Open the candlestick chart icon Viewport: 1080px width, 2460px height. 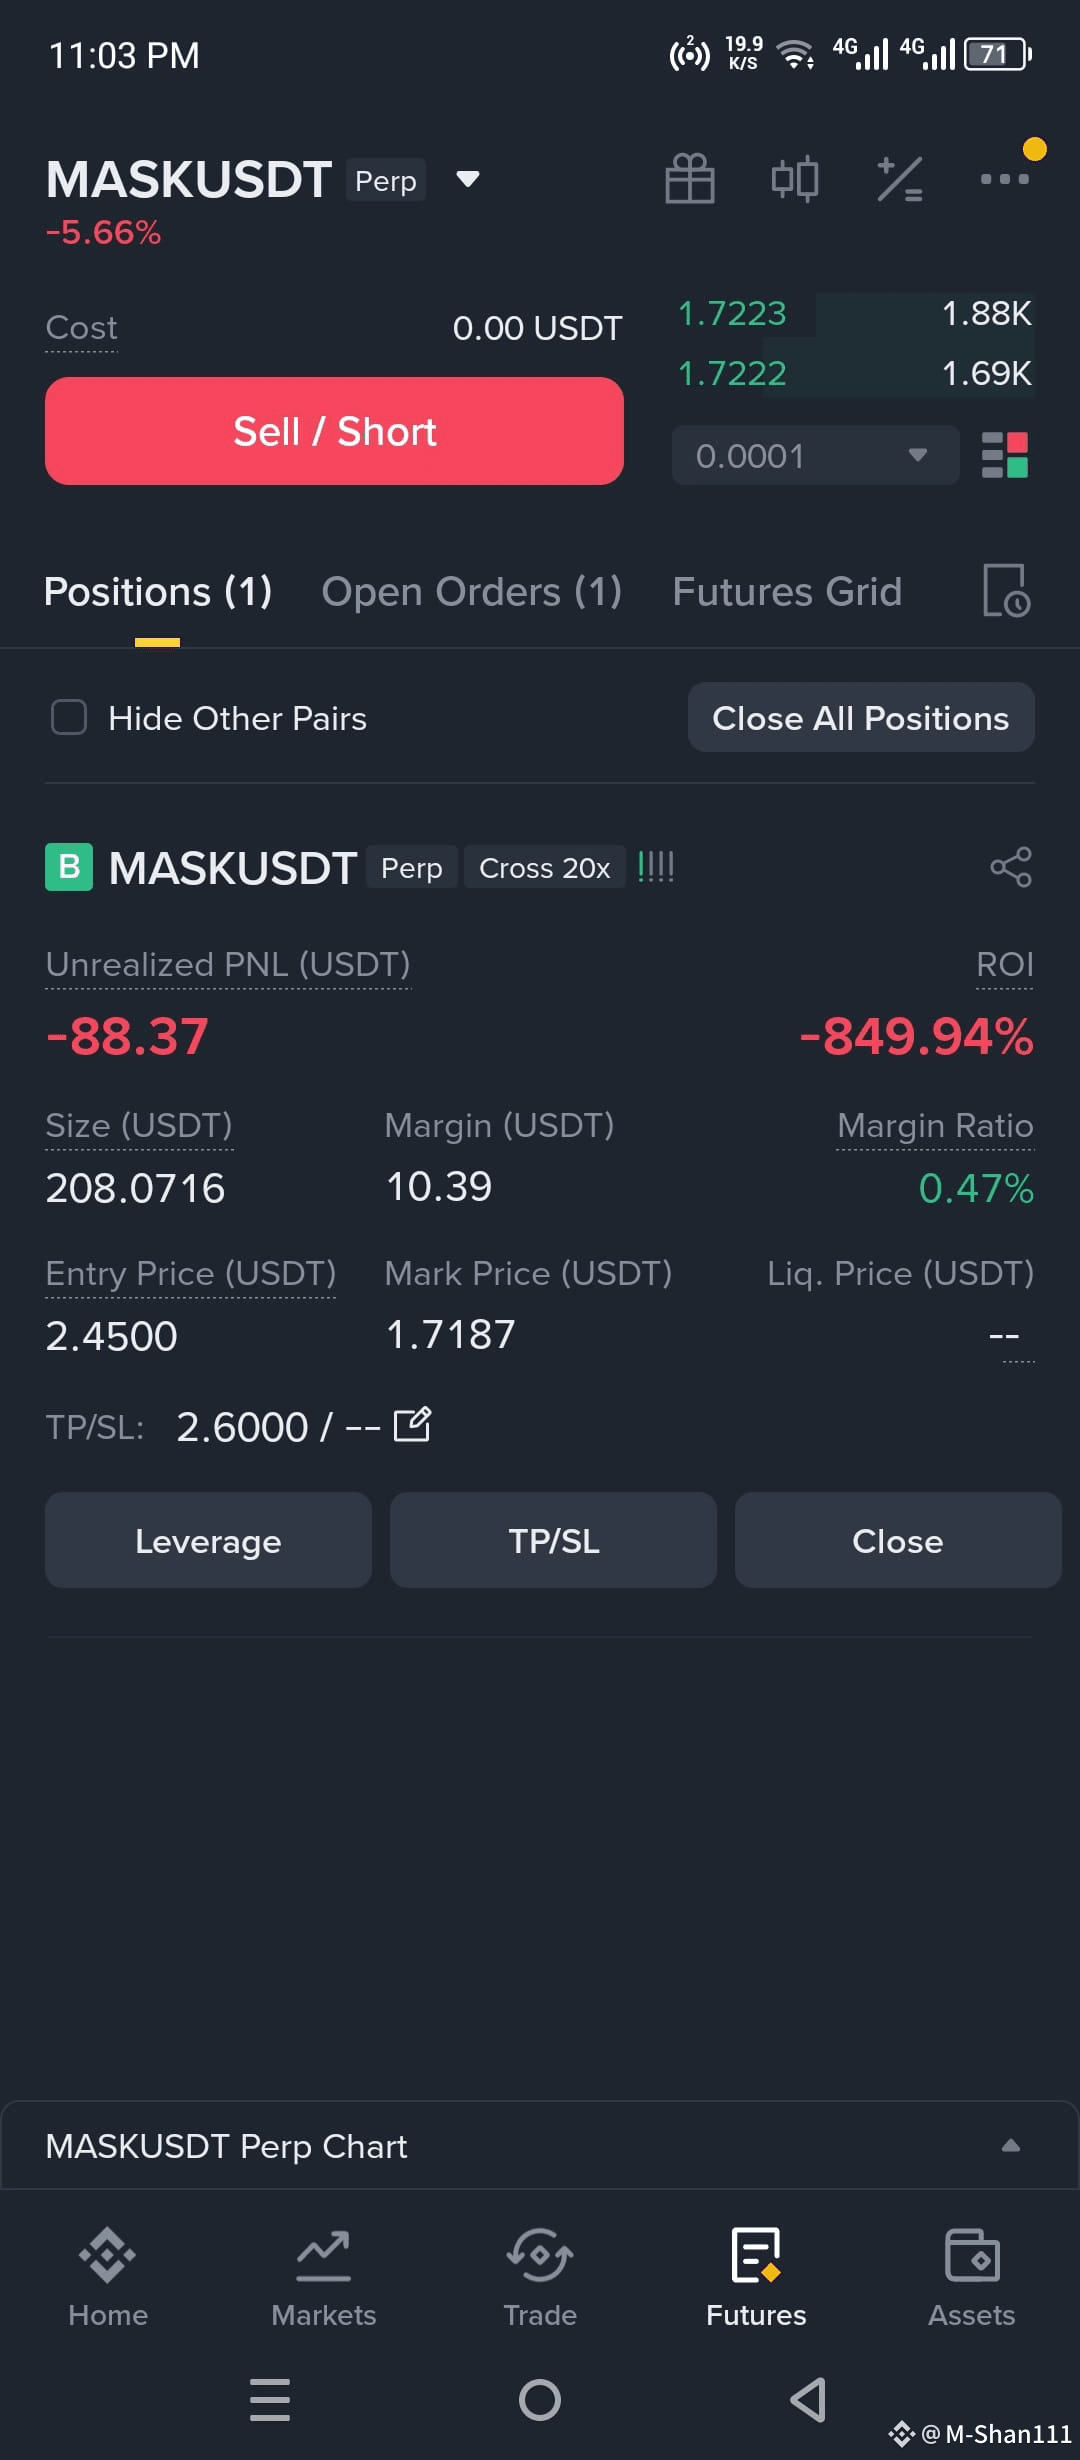click(x=795, y=180)
